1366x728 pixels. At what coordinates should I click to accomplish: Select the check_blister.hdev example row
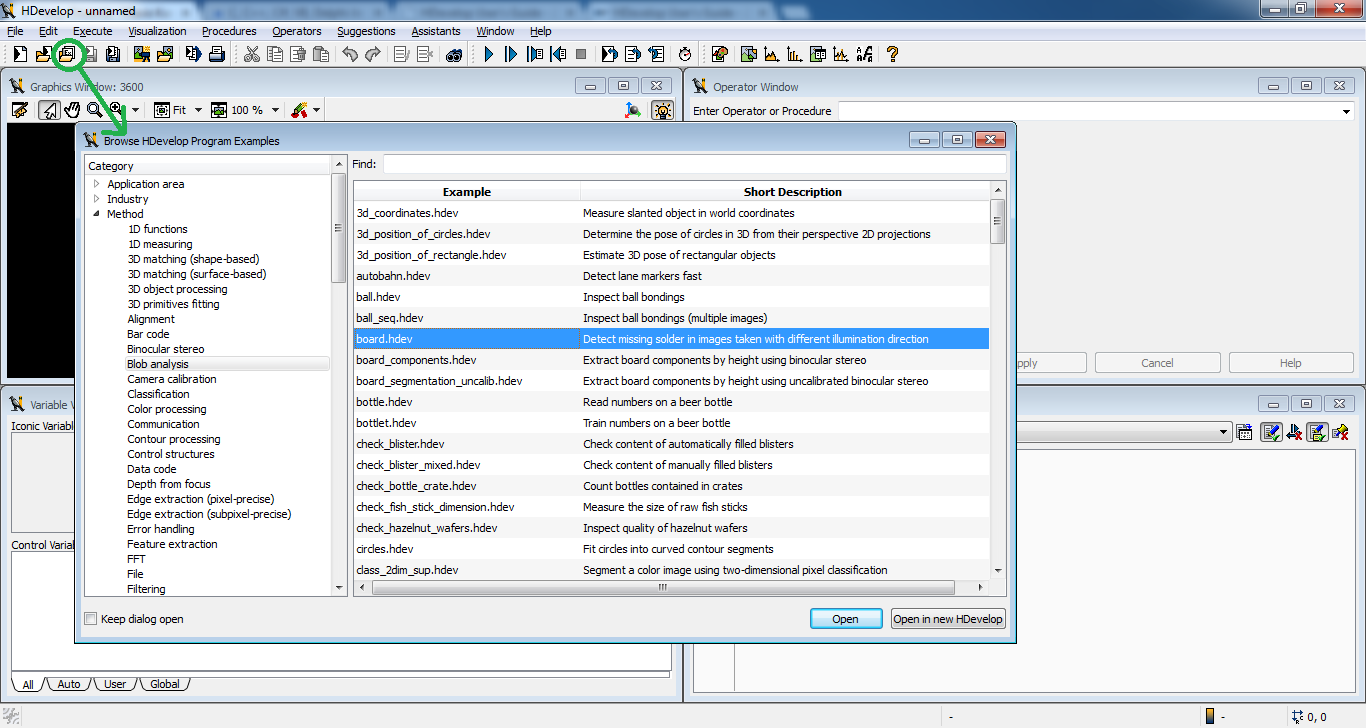pos(672,444)
